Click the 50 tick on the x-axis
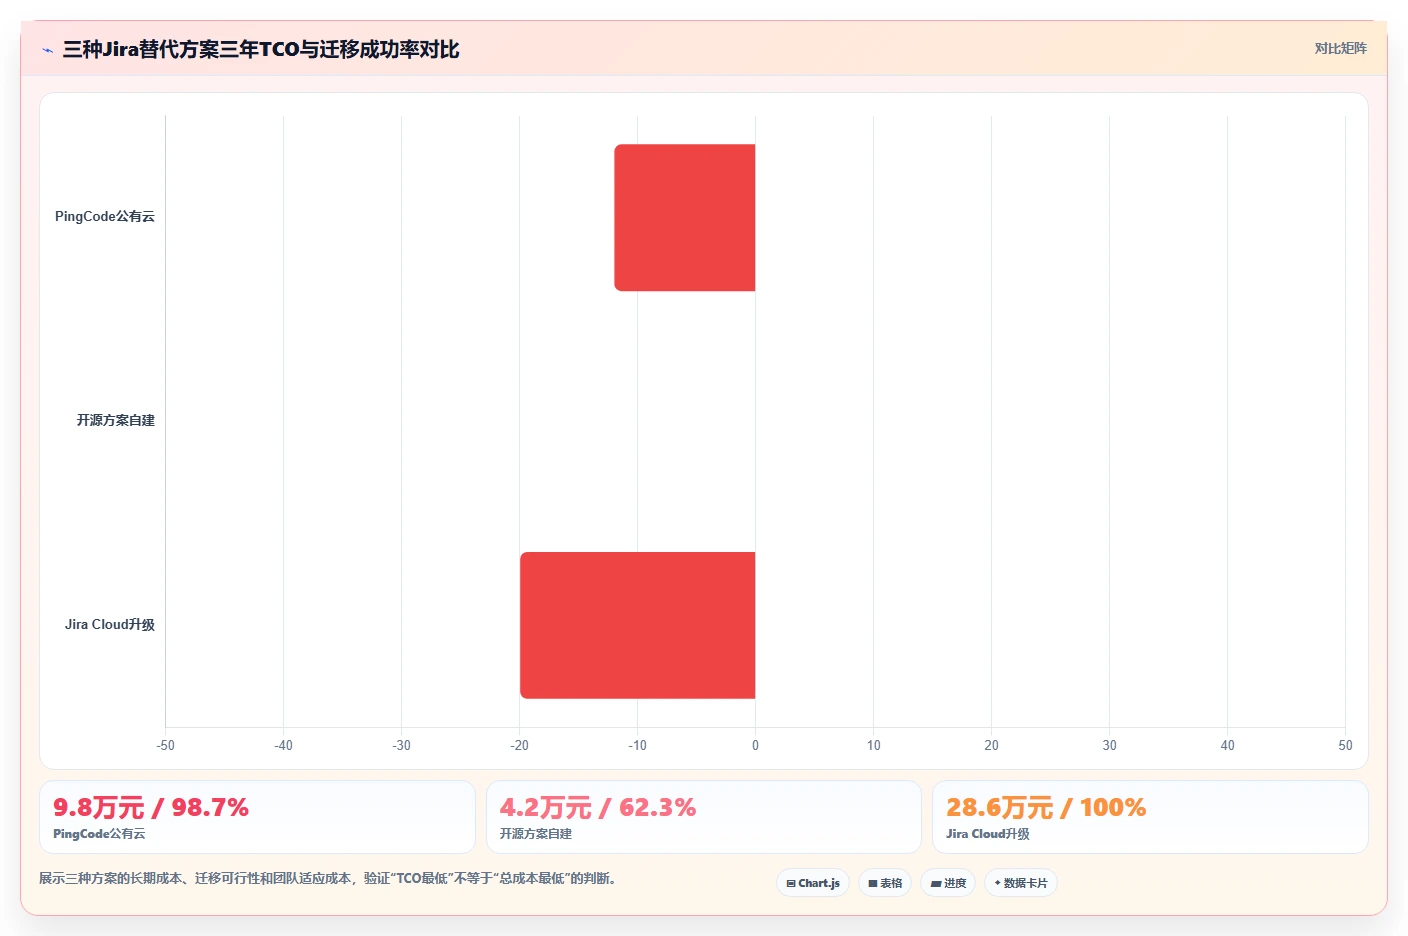The image size is (1408, 936). point(1346,746)
